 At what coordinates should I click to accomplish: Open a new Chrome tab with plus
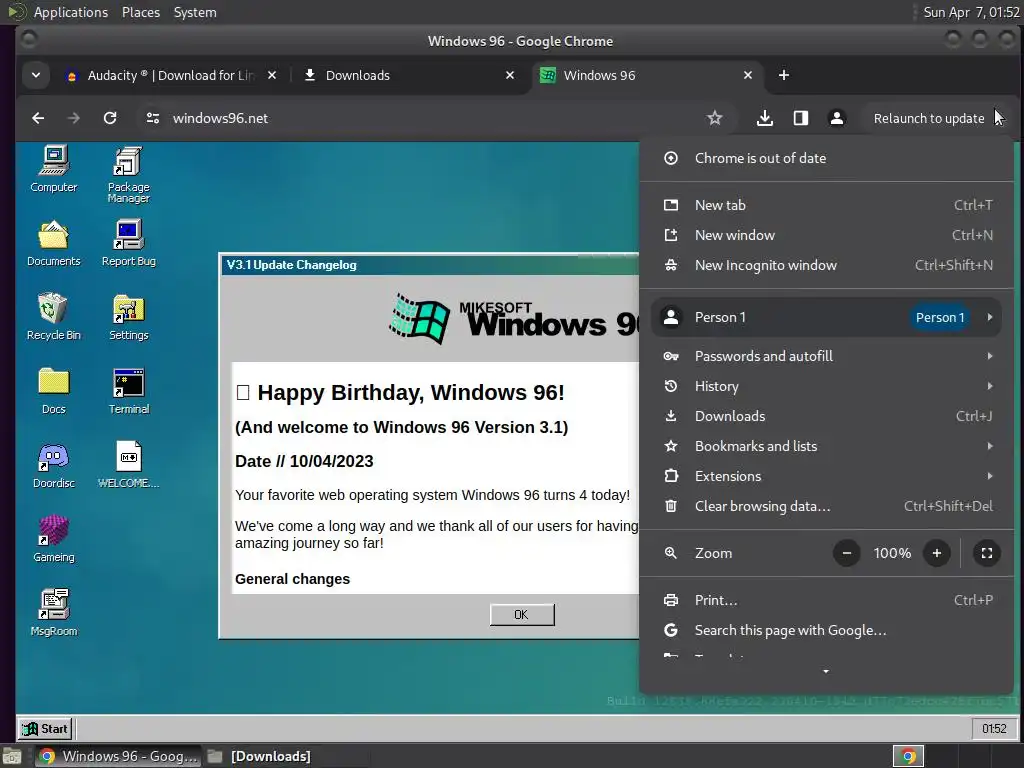(784, 75)
